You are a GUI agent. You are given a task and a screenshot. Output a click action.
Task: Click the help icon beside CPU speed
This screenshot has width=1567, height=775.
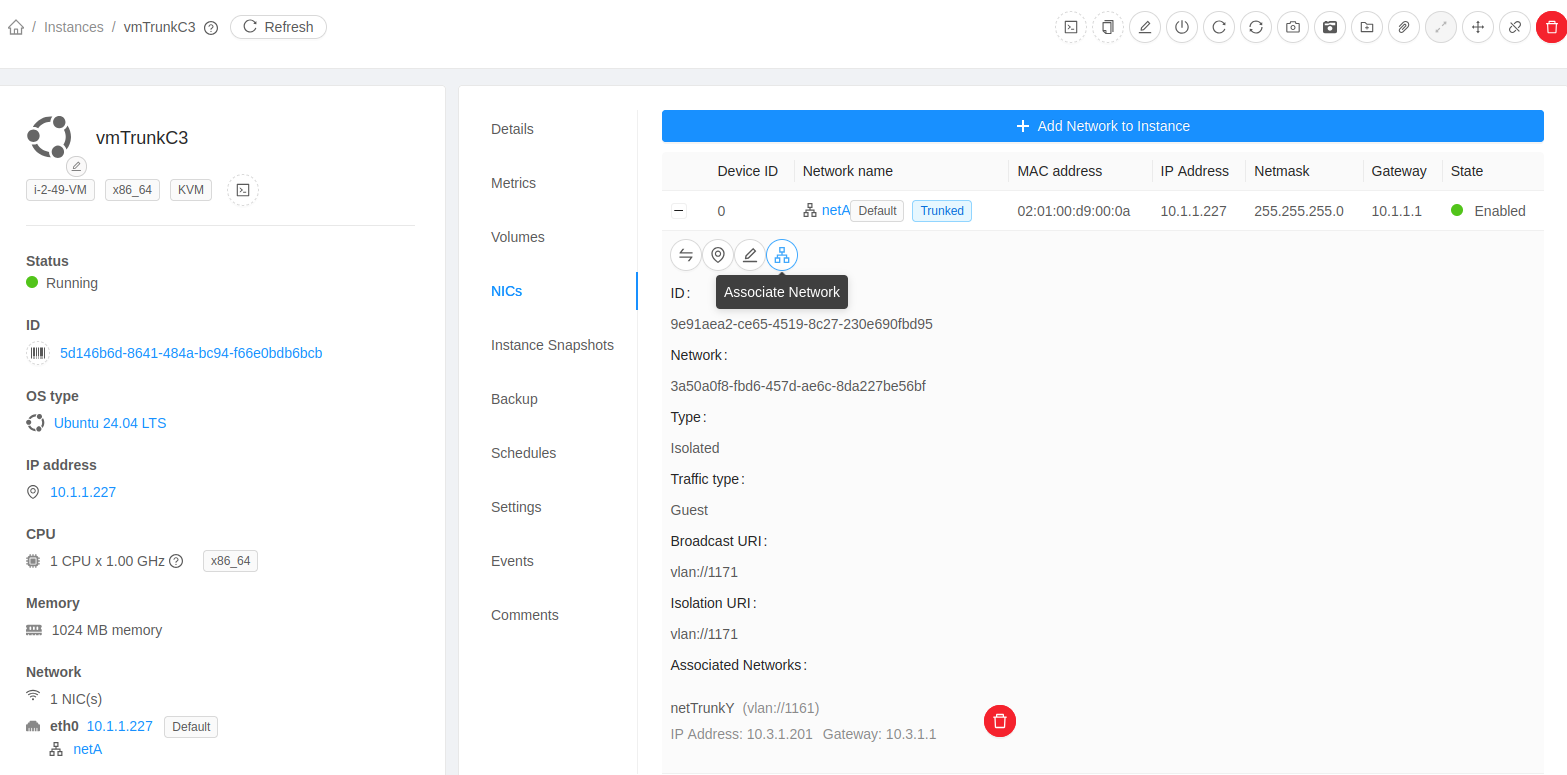tap(176, 561)
